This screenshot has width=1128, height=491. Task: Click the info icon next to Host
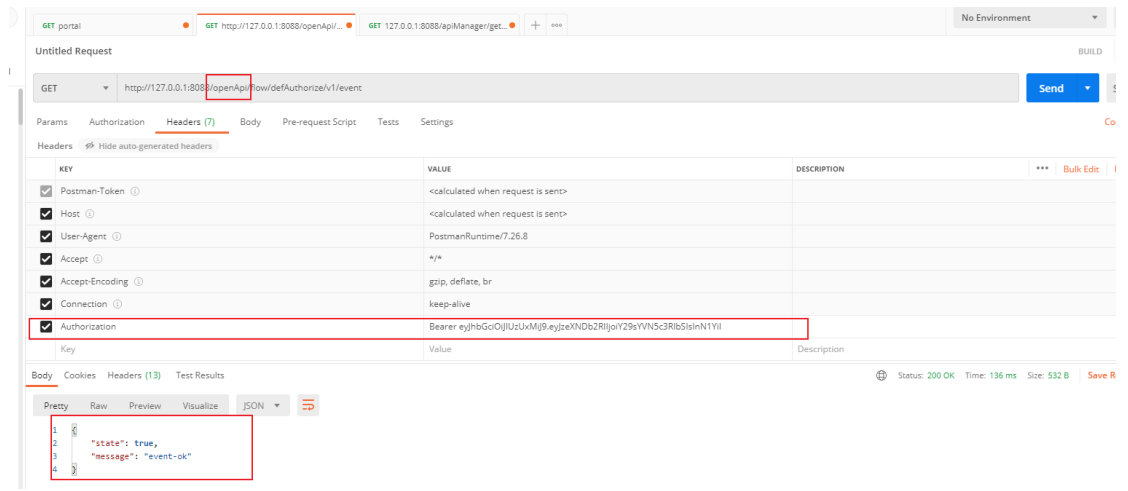coord(90,213)
